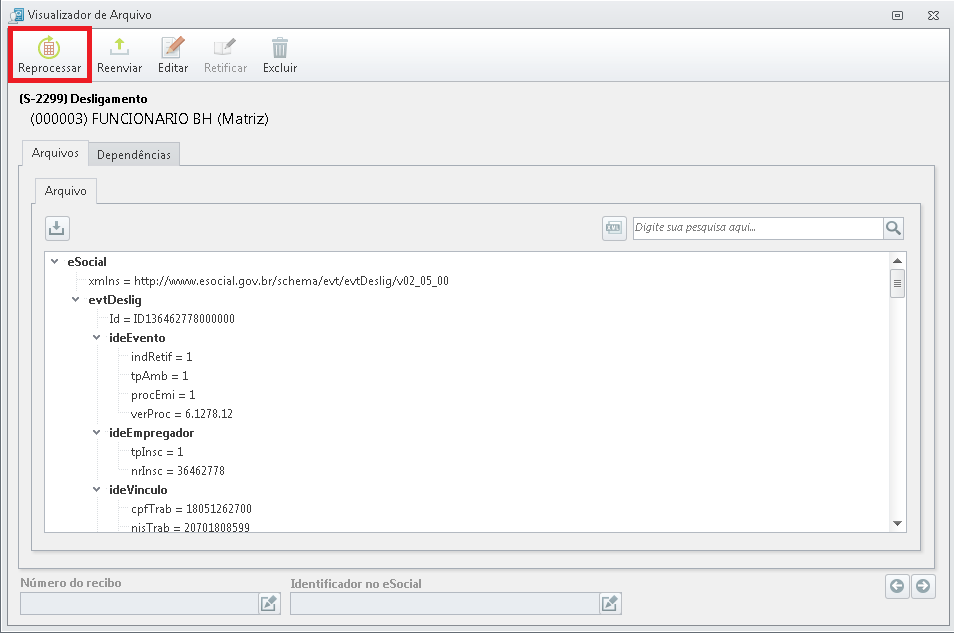The image size is (954, 633).
Task: Collapse the eSocial root node
Action: pyautogui.click(x=55, y=262)
